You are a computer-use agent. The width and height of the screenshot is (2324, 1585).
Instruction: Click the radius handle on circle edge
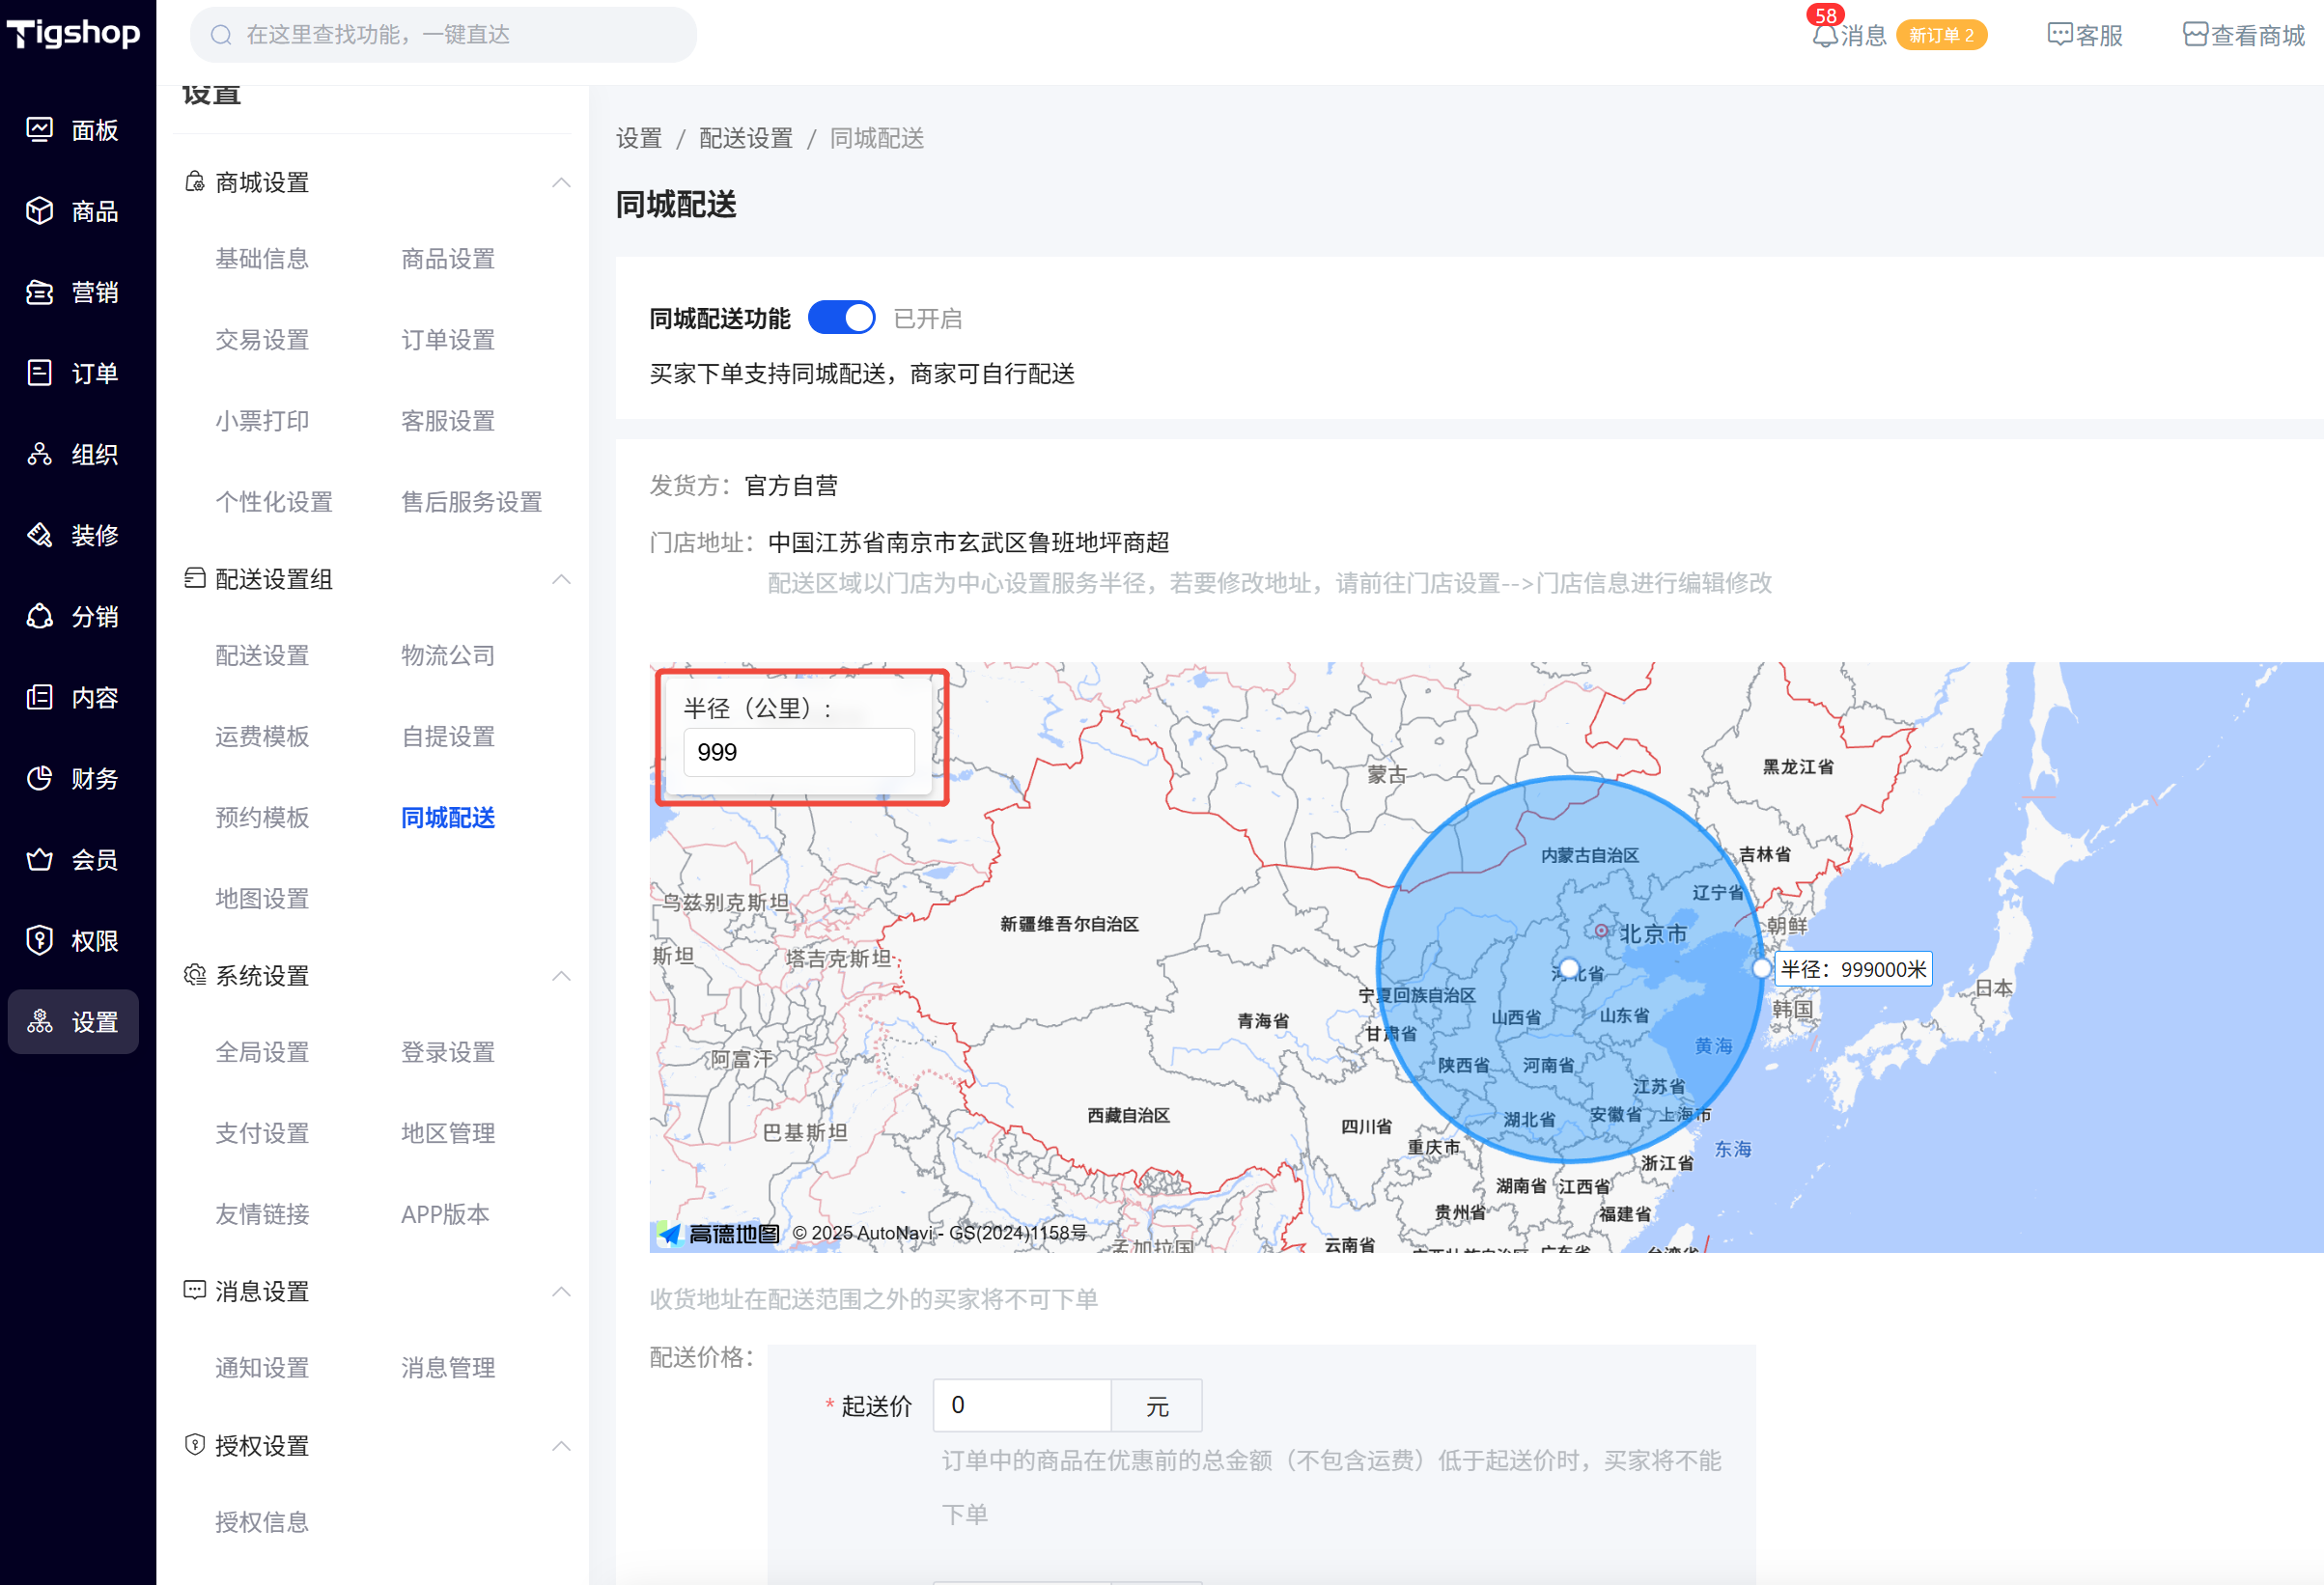[x=1761, y=968]
